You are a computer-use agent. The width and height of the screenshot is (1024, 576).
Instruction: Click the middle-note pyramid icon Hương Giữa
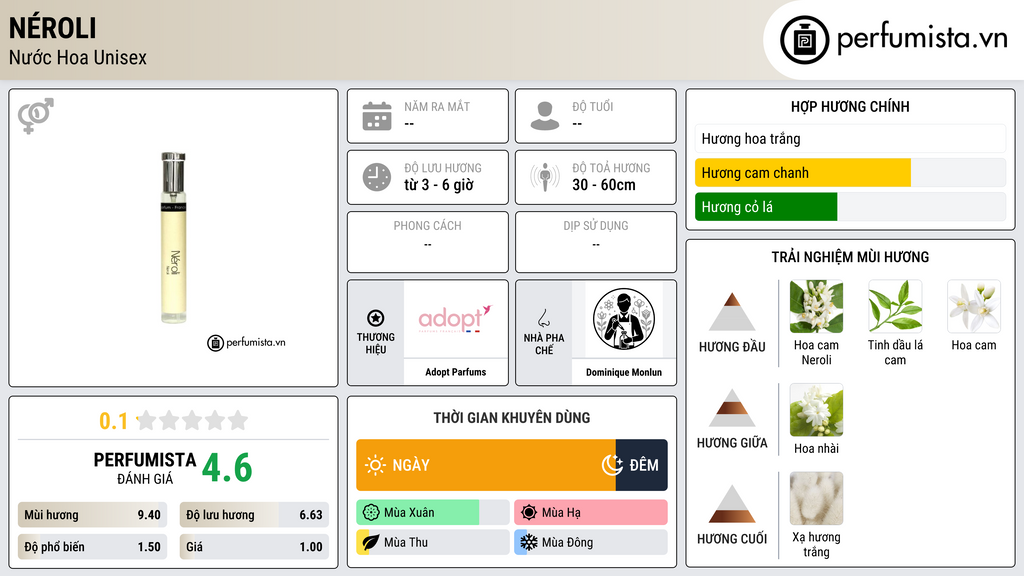point(732,408)
